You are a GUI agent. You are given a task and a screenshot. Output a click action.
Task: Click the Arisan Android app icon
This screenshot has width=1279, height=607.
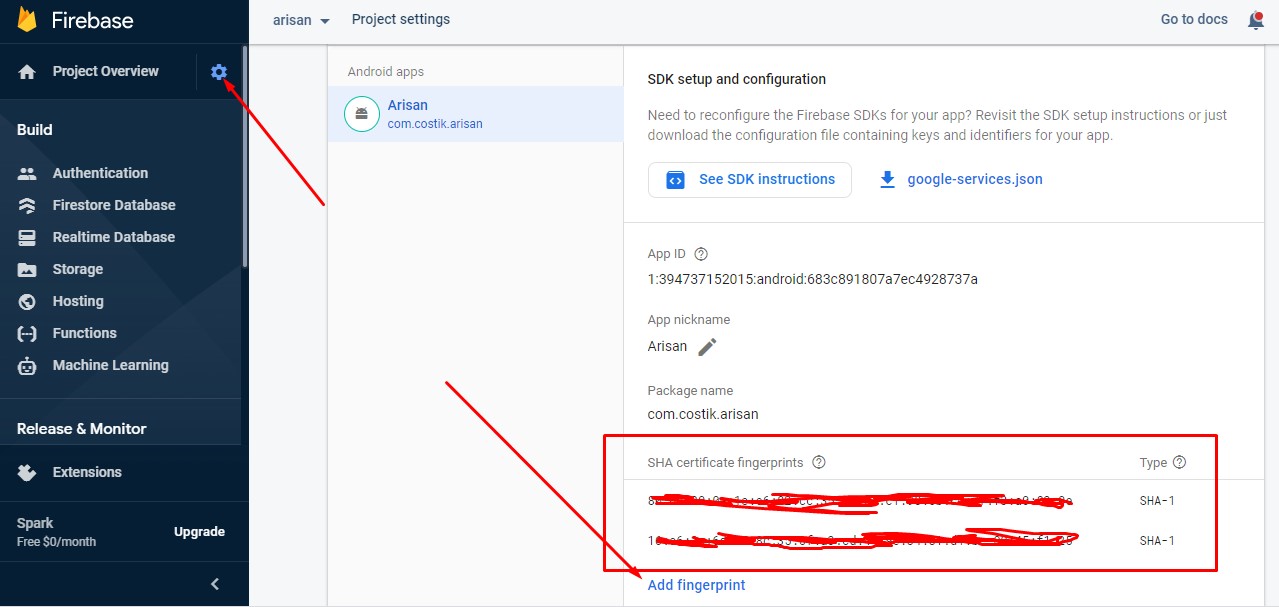click(x=361, y=114)
